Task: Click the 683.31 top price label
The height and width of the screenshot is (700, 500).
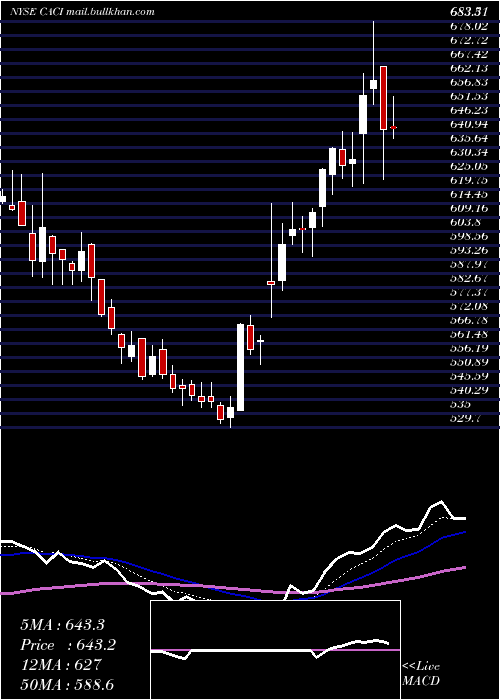Action: pos(469,12)
